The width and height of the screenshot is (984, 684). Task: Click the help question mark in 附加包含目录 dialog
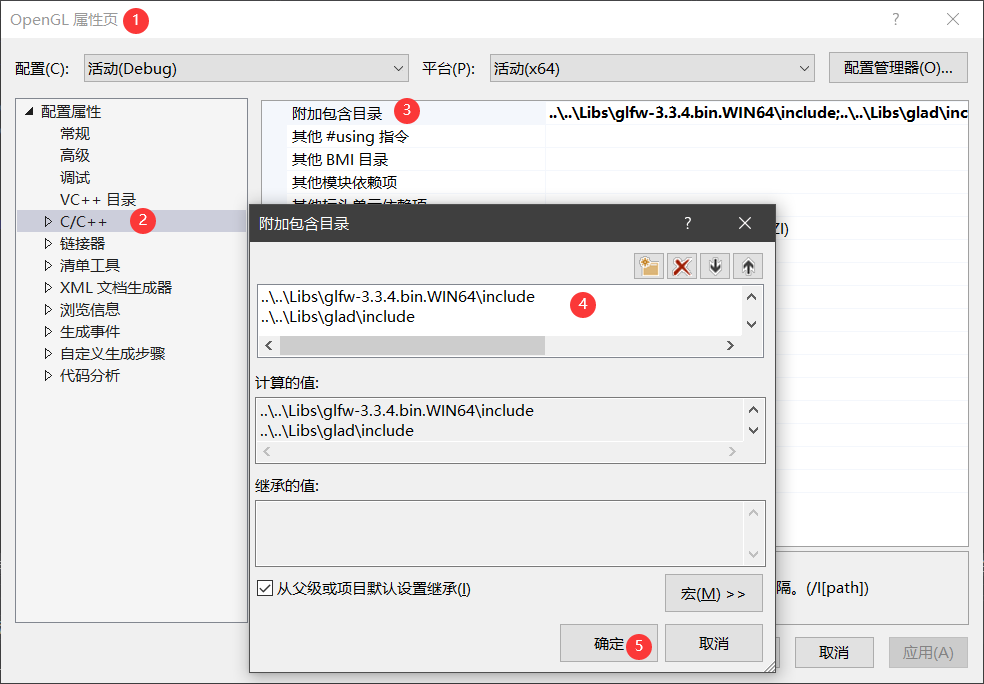pyautogui.click(x=688, y=223)
